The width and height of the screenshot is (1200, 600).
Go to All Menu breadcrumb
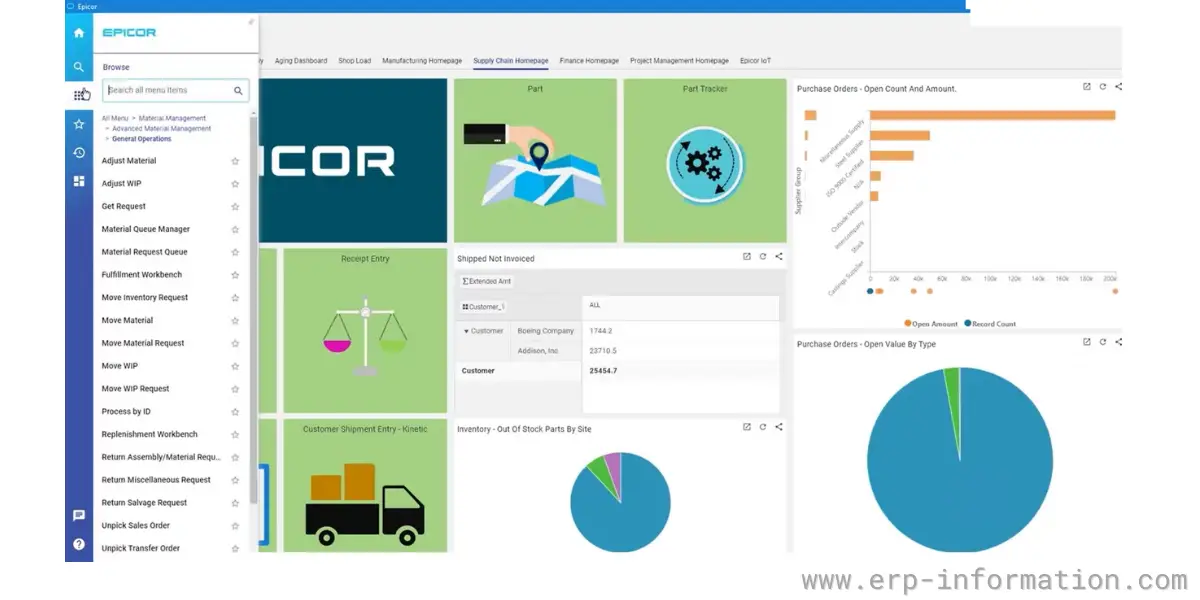tap(114, 118)
